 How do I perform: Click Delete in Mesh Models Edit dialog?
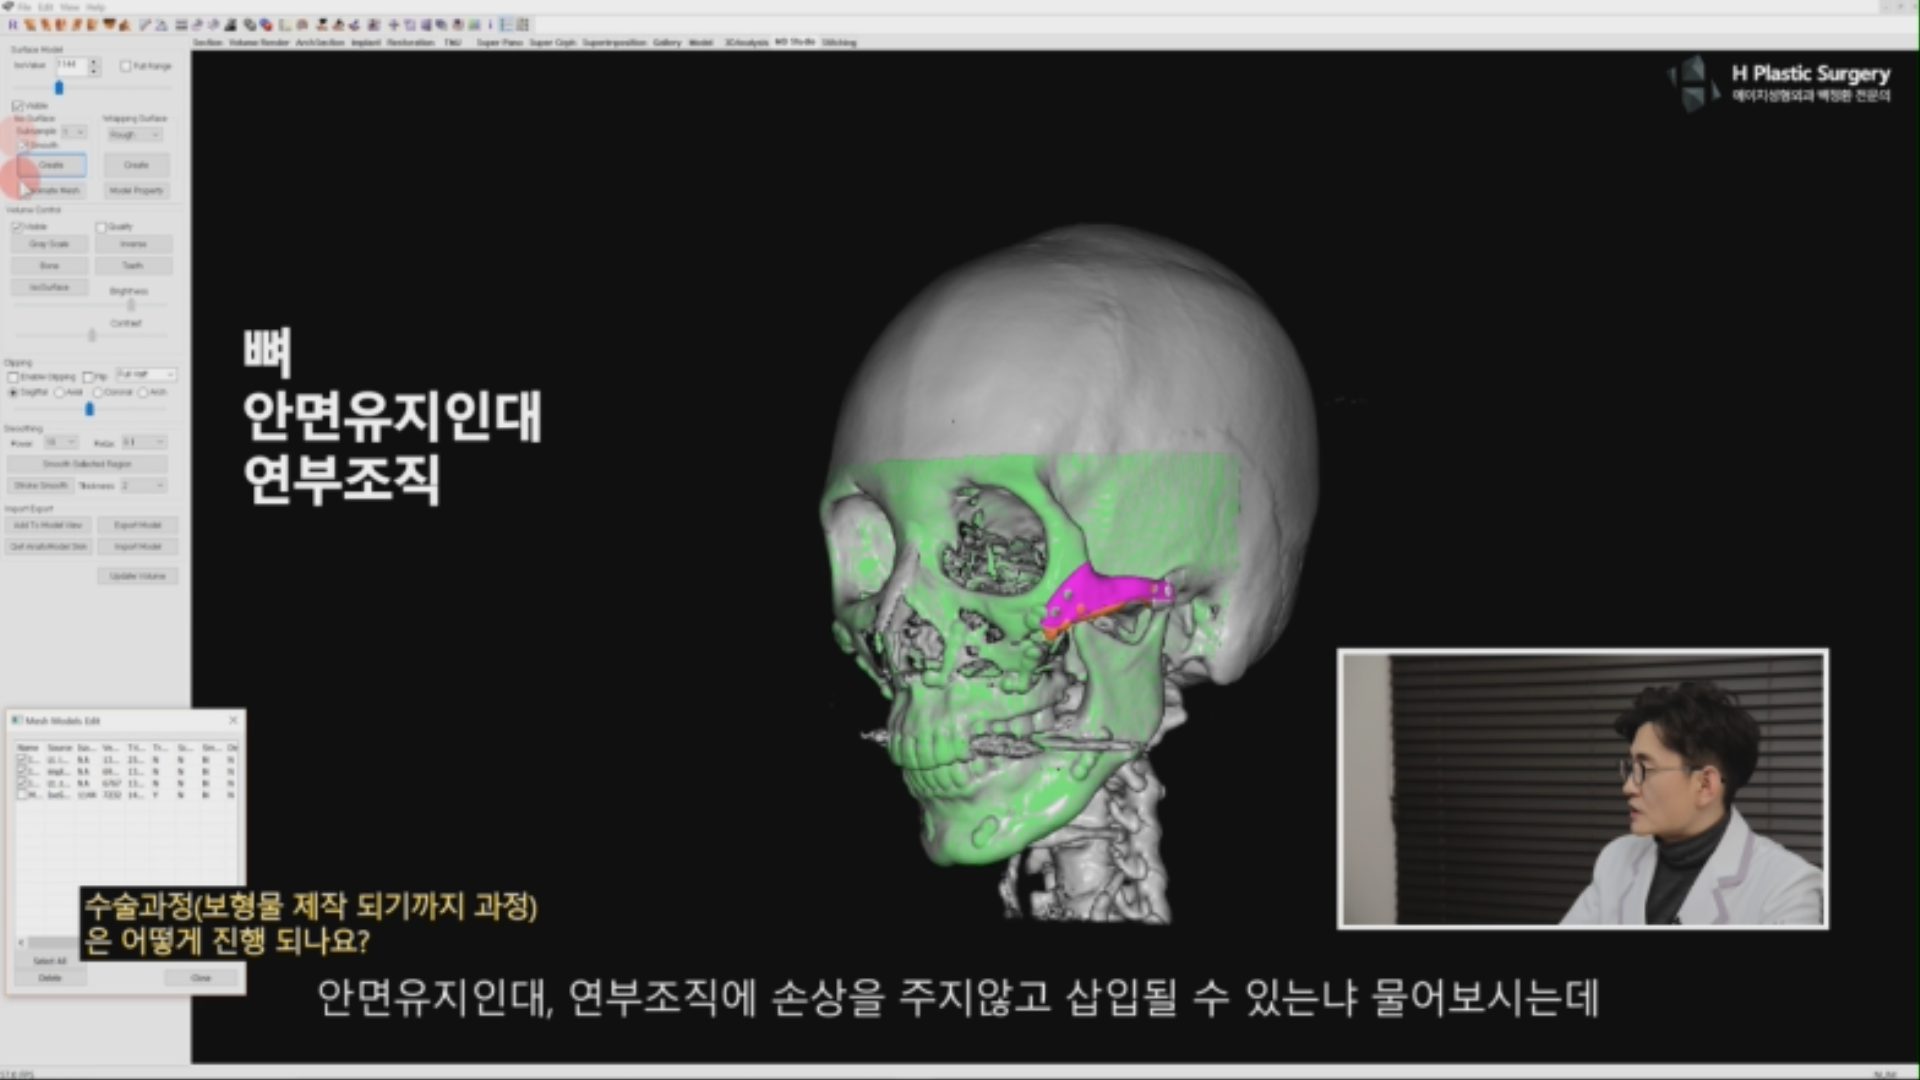tap(50, 978)
